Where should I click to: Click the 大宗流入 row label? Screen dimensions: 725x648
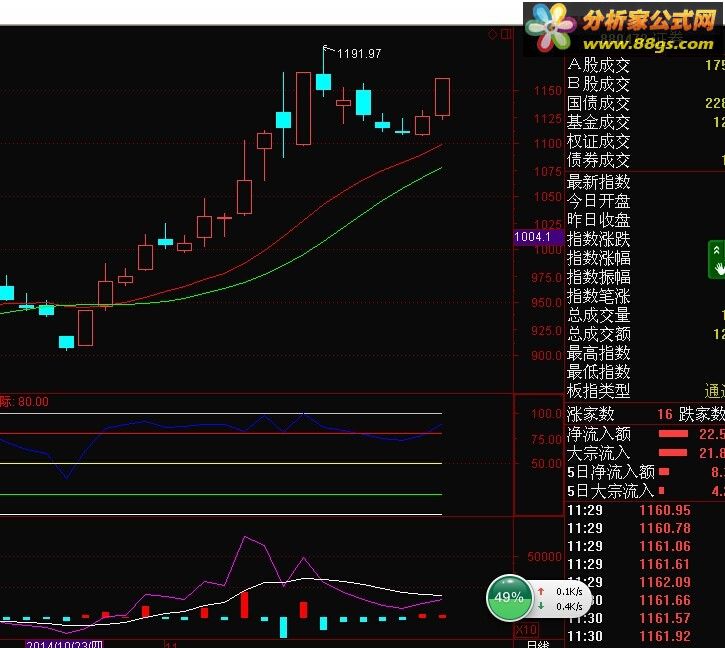(x=598, y=453)
